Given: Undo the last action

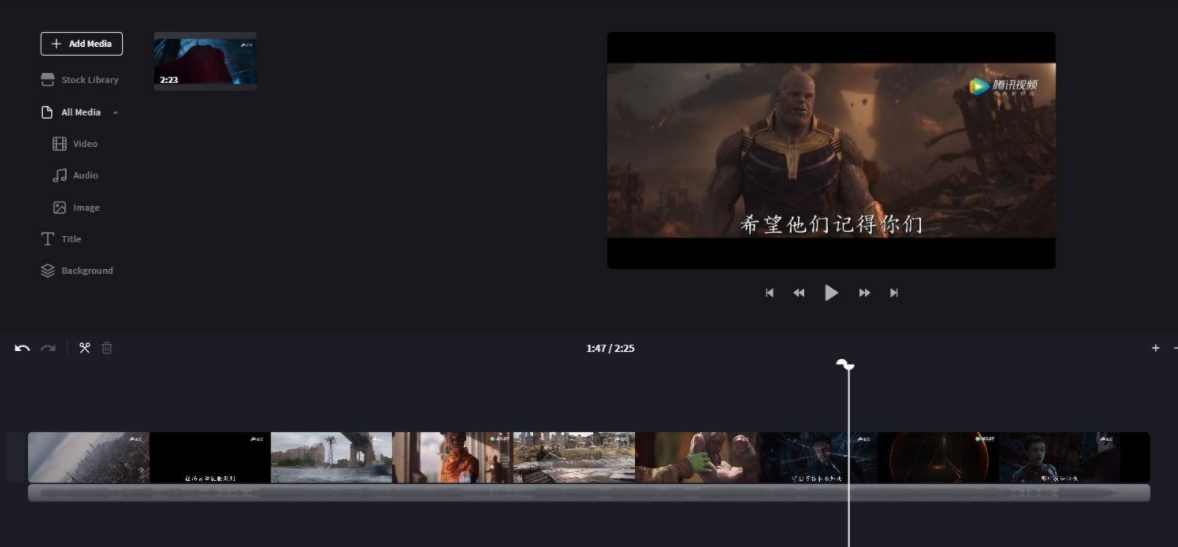Looking at the screenshot, I should click(23, 348).
